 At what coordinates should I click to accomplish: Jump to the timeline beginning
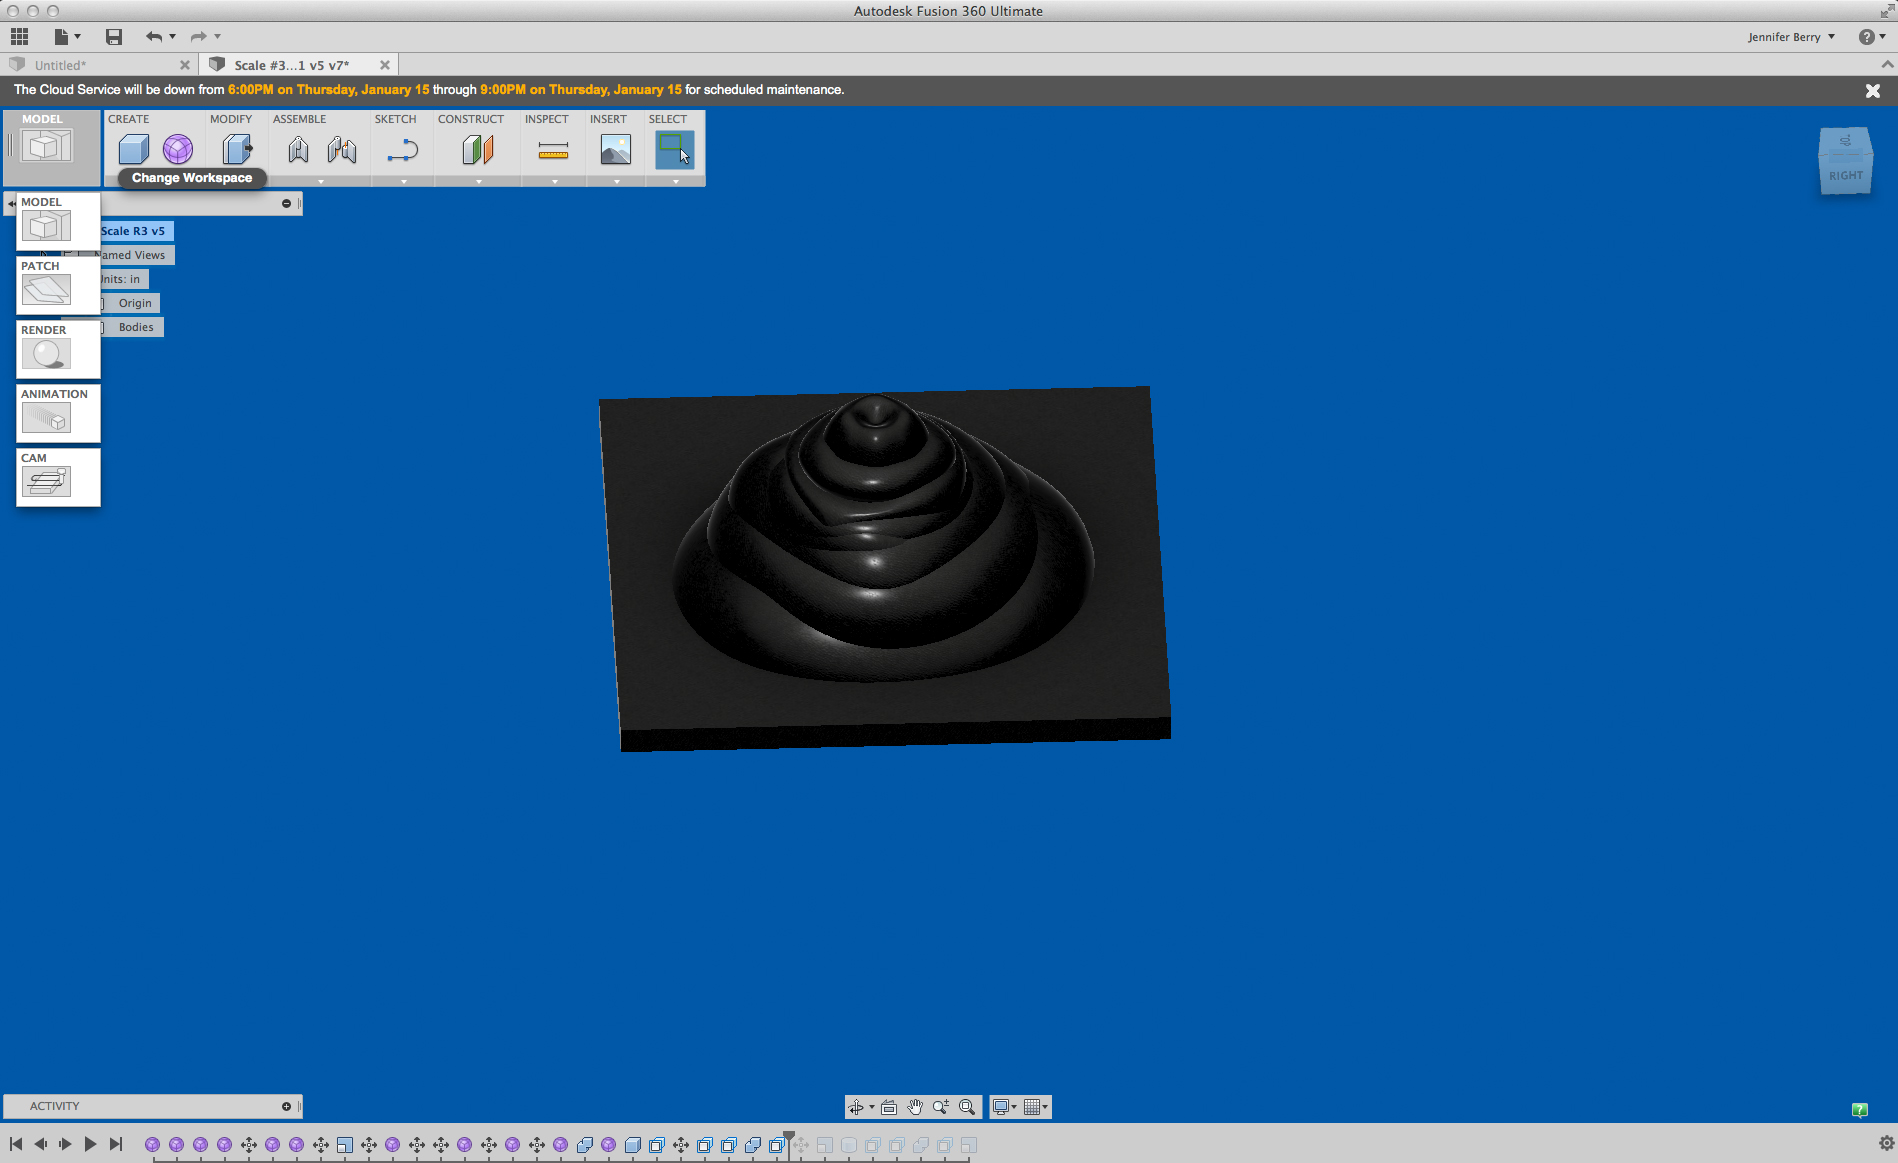(x=16, y=1144)
